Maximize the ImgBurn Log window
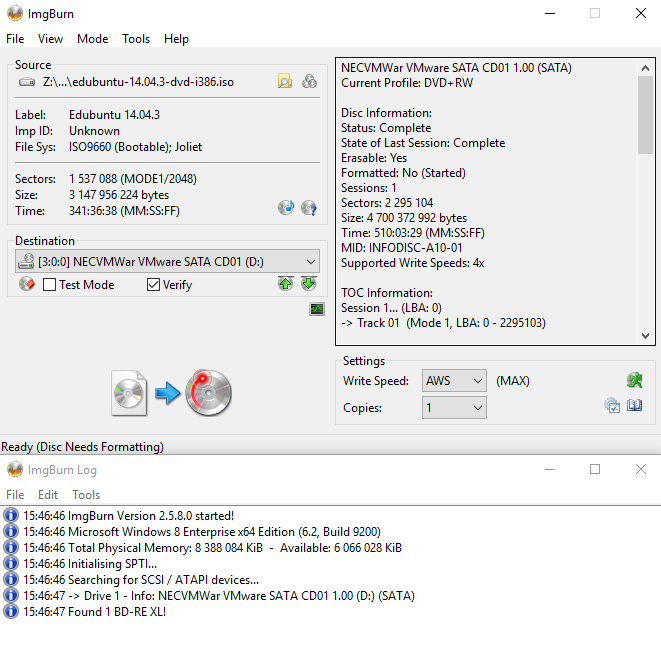This screenshot has height=667, width=661. [595, 469]
